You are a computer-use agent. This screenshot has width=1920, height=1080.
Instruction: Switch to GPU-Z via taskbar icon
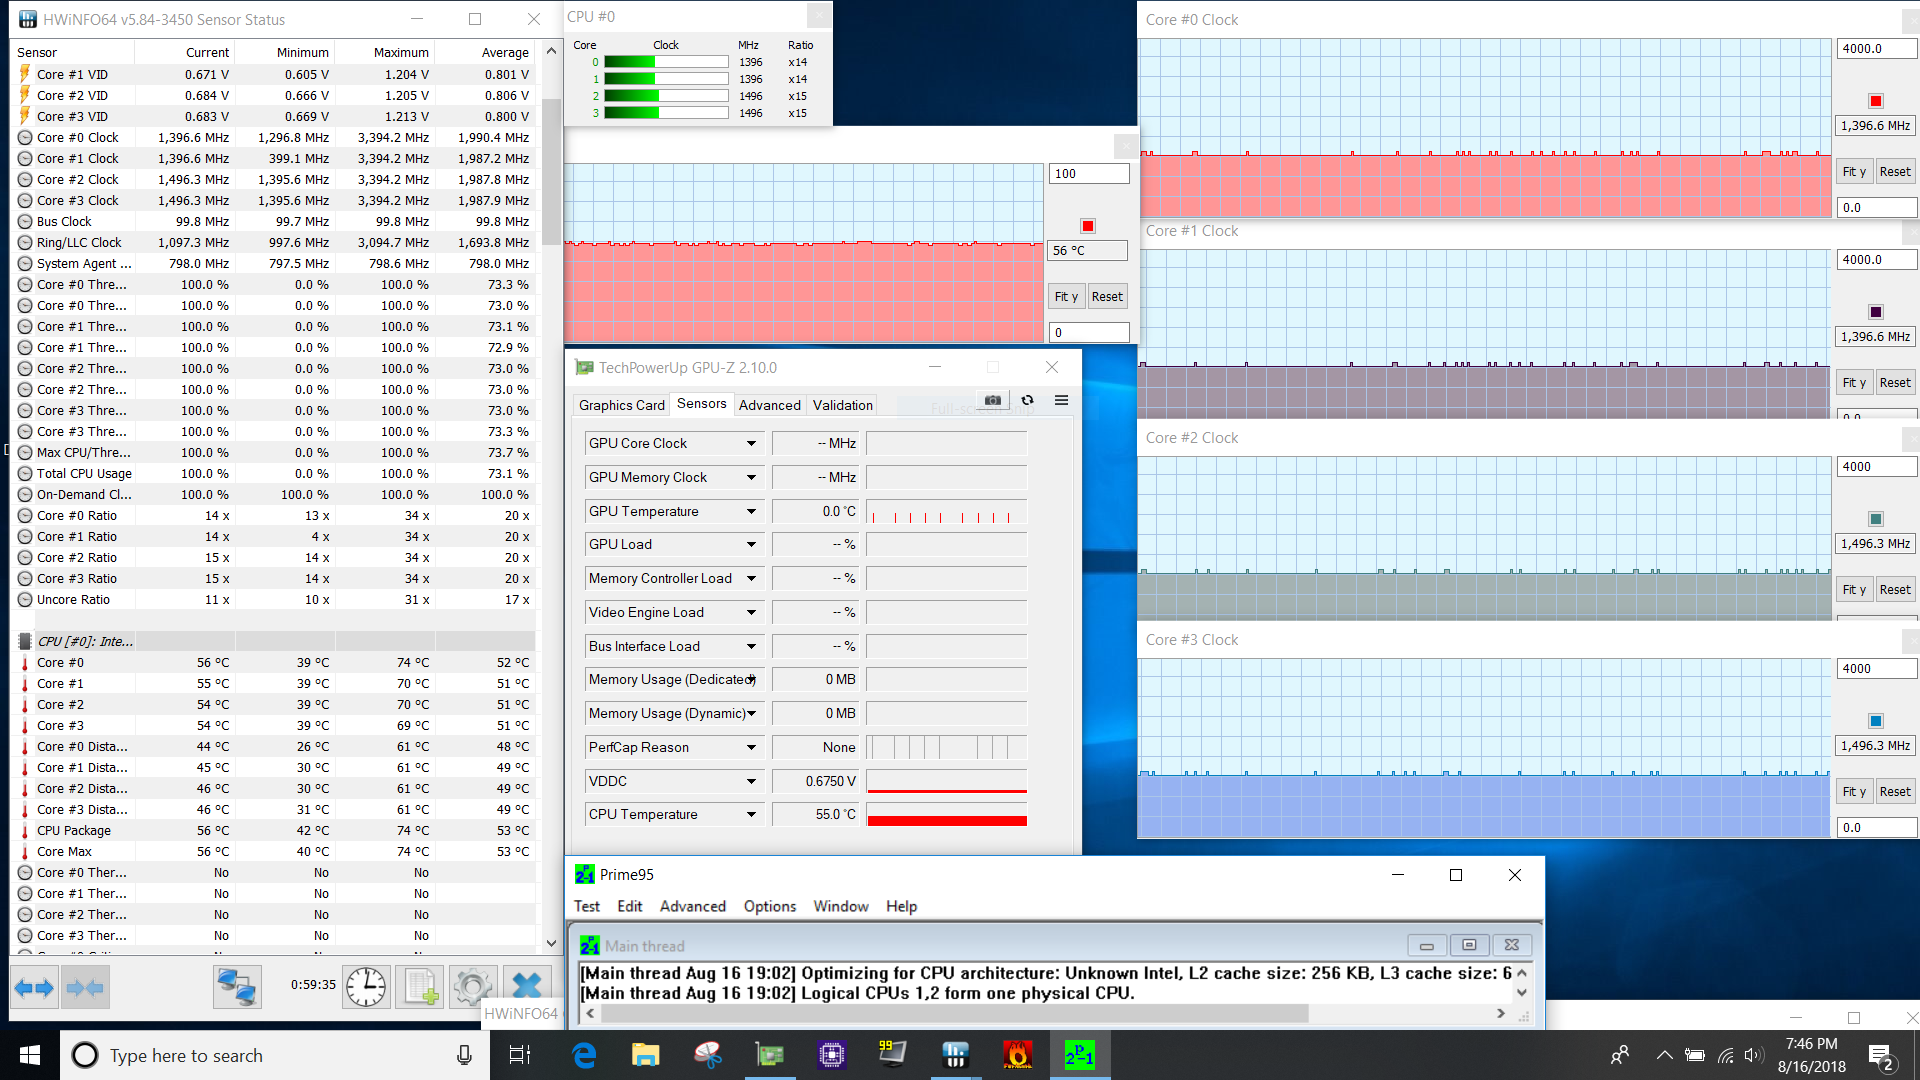click(770, 1055)
